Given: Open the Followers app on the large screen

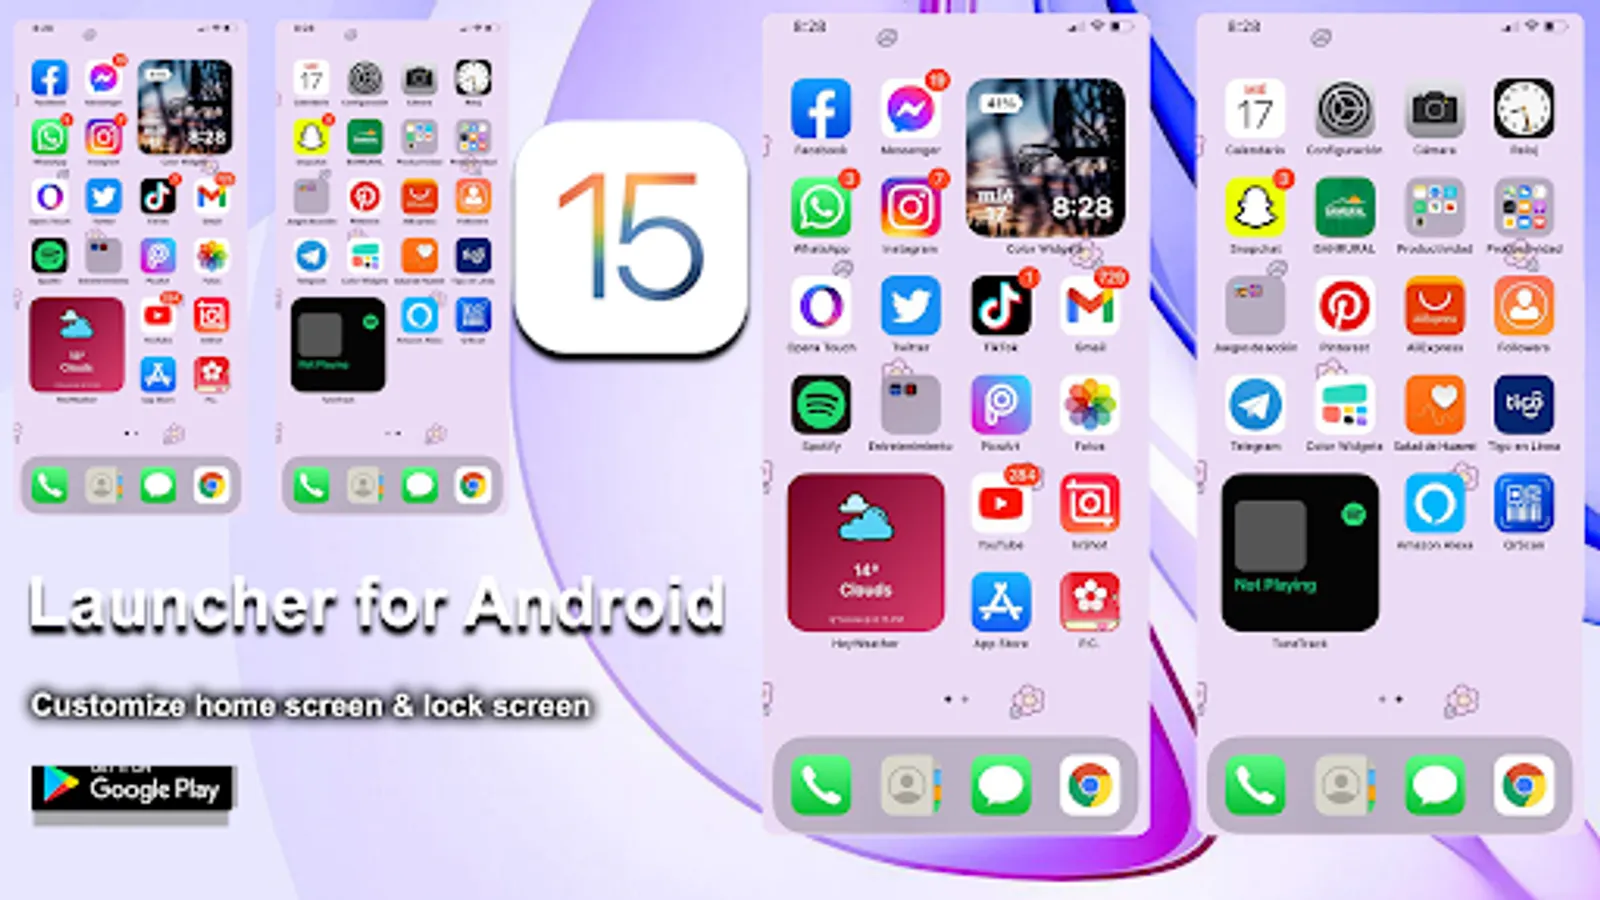Looking at the screenshot, I should click(1524, 306).
